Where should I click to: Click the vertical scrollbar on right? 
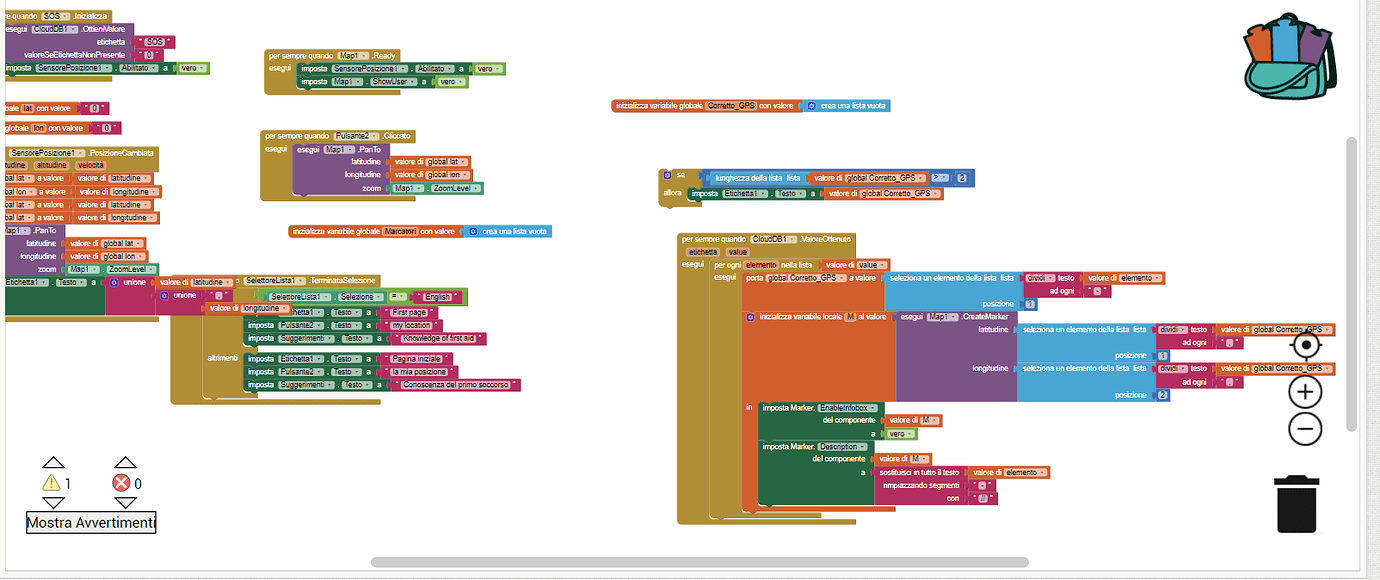(x=1352, y=284)
